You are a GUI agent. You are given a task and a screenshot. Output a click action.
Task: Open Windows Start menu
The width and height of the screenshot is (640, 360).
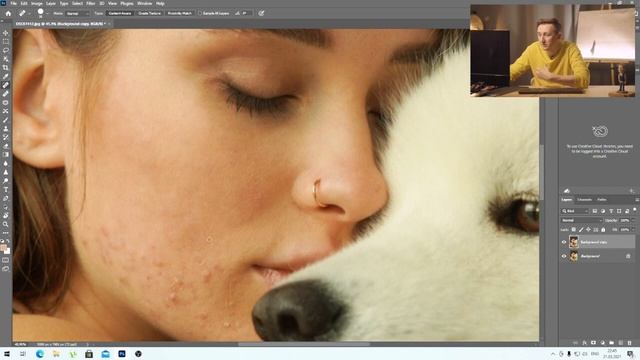coord(7,354)
